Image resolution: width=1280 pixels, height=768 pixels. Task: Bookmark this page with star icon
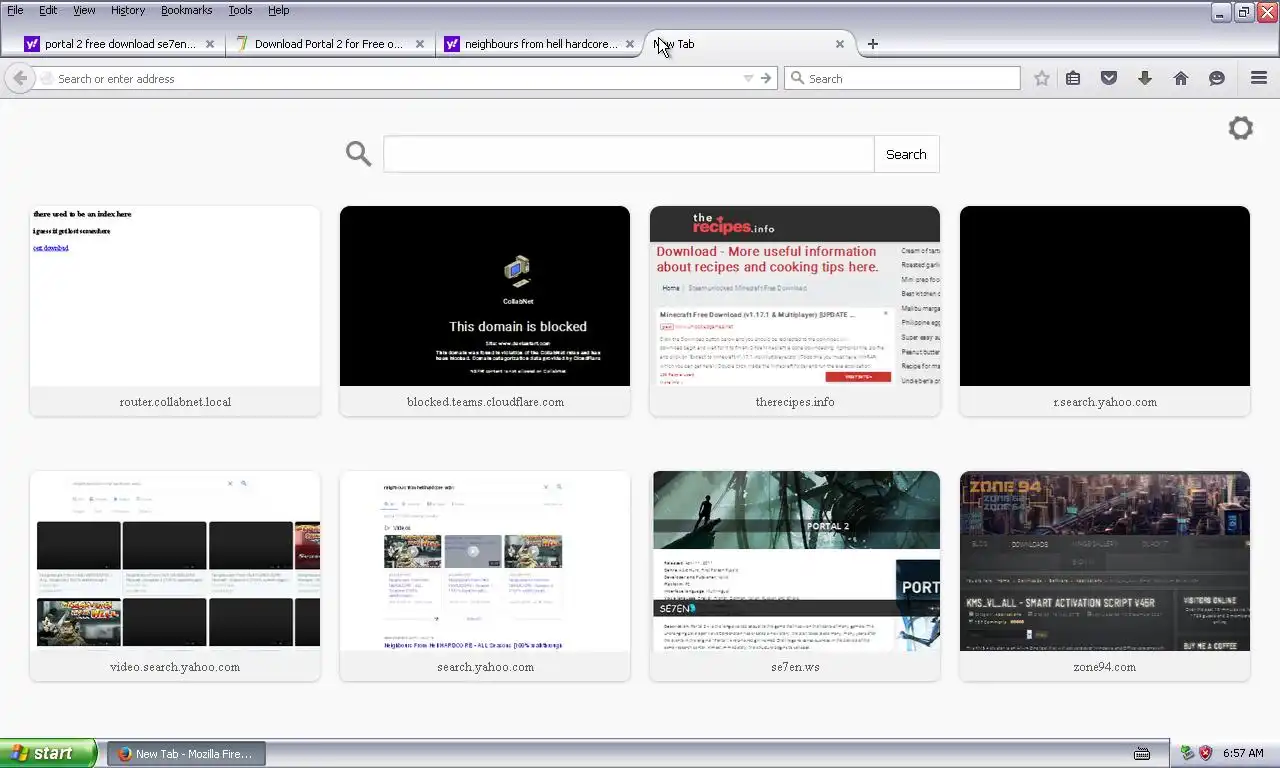pyautogui.click(x=1042, y=78)
